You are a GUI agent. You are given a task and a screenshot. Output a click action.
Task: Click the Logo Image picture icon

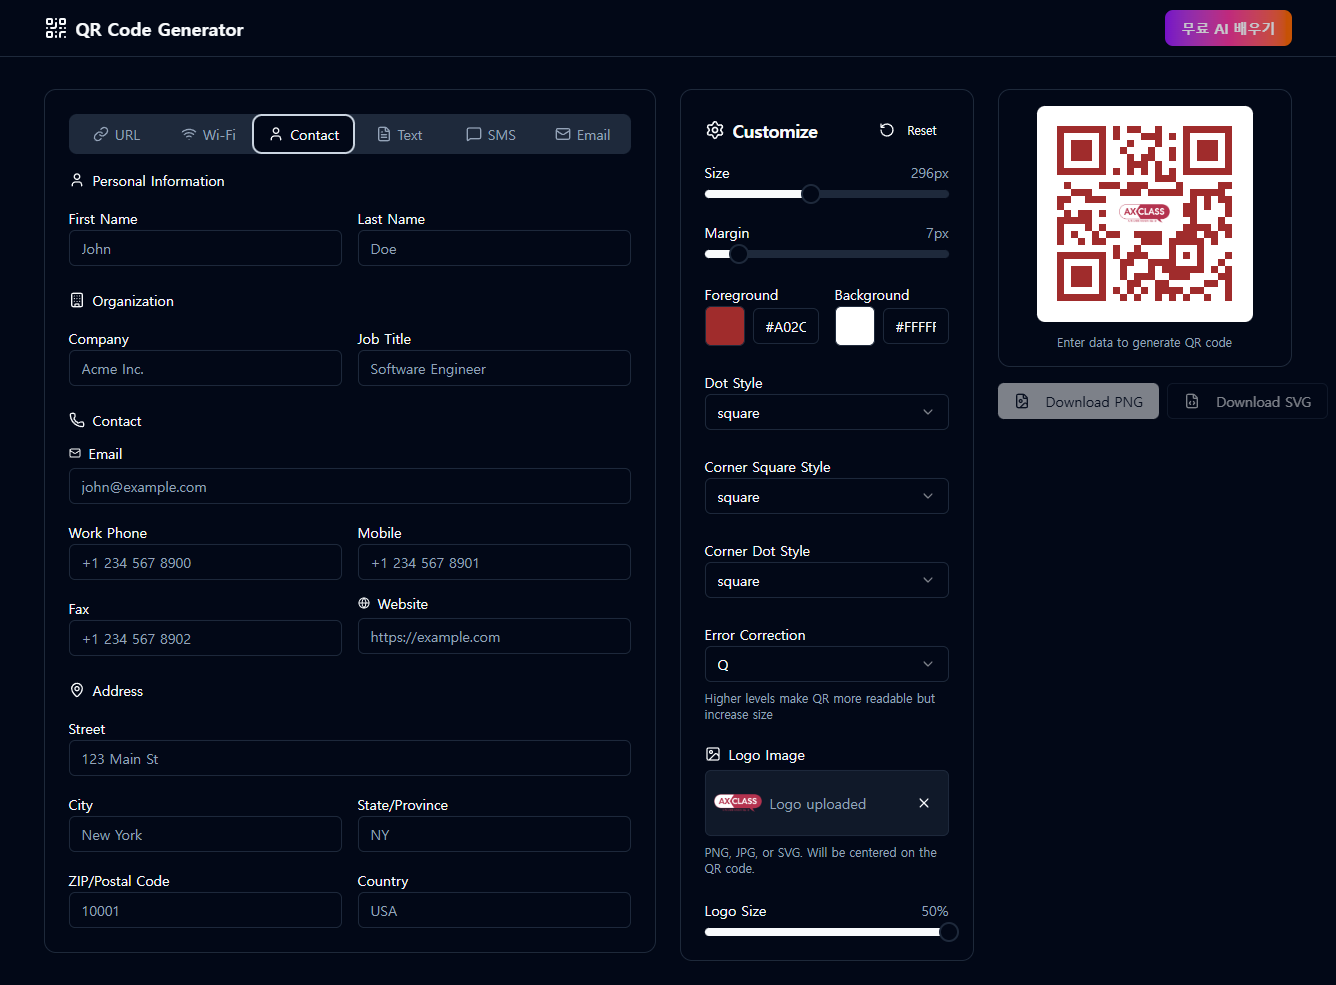coord(713,754)
